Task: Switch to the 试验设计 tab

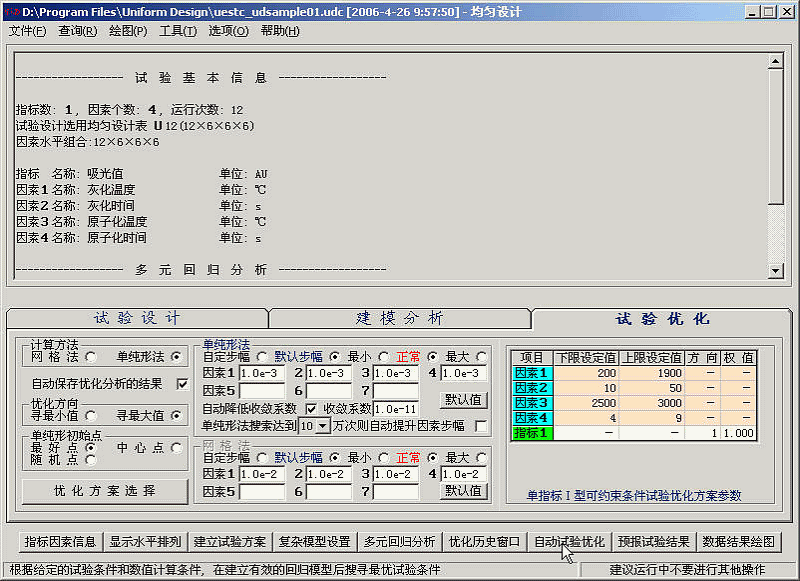Action: [x=137, y=319]
